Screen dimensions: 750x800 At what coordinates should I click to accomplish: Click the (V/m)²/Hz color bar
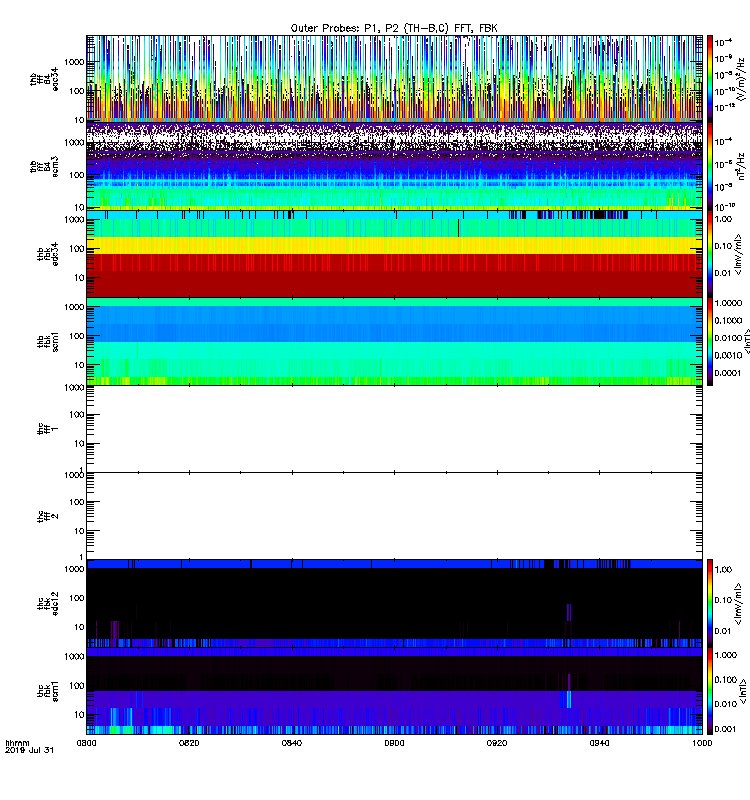coord(710,79)
